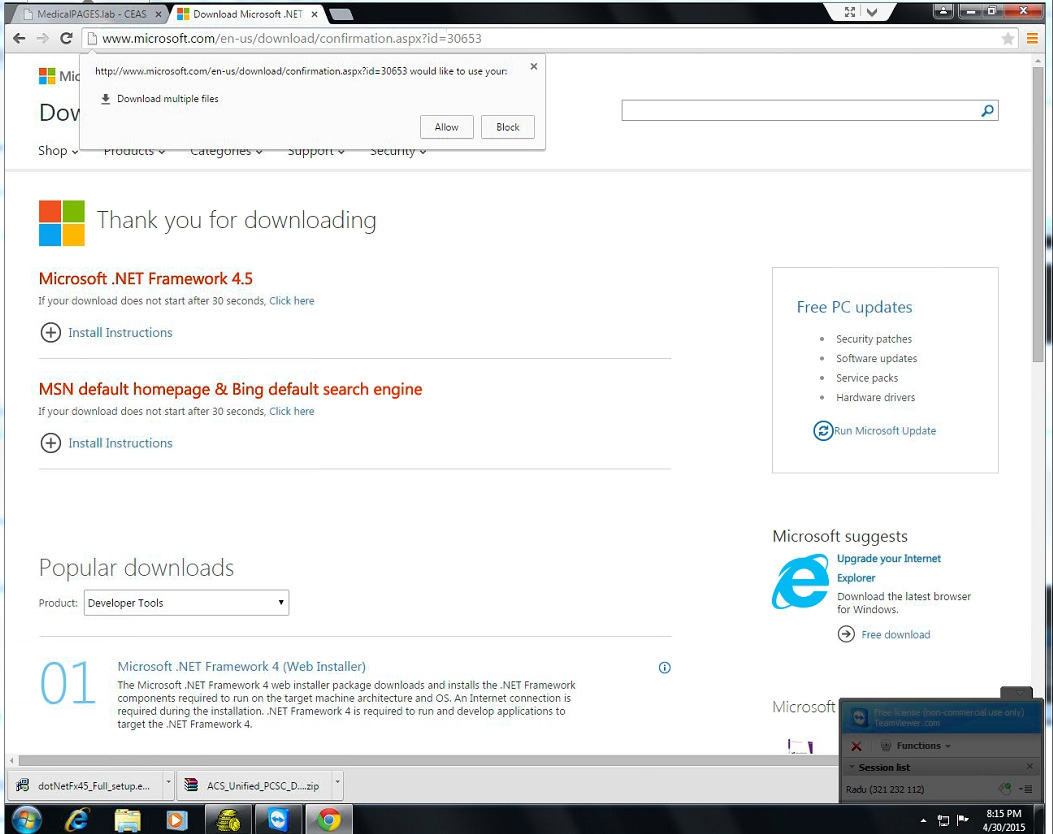Switch to TeamViewer in the taskbar
The width and height of the screenshot is (1053, 834).
[x=278, y=820]
